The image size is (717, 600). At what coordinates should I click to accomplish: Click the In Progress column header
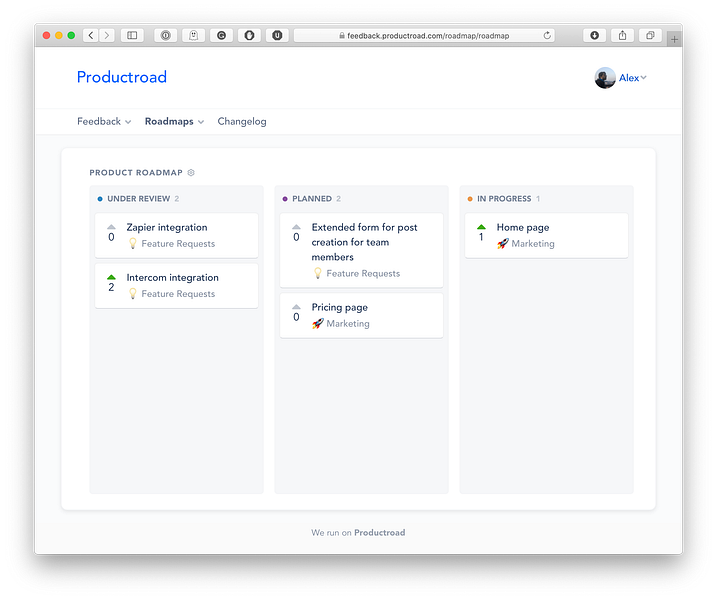coord(504,198)
